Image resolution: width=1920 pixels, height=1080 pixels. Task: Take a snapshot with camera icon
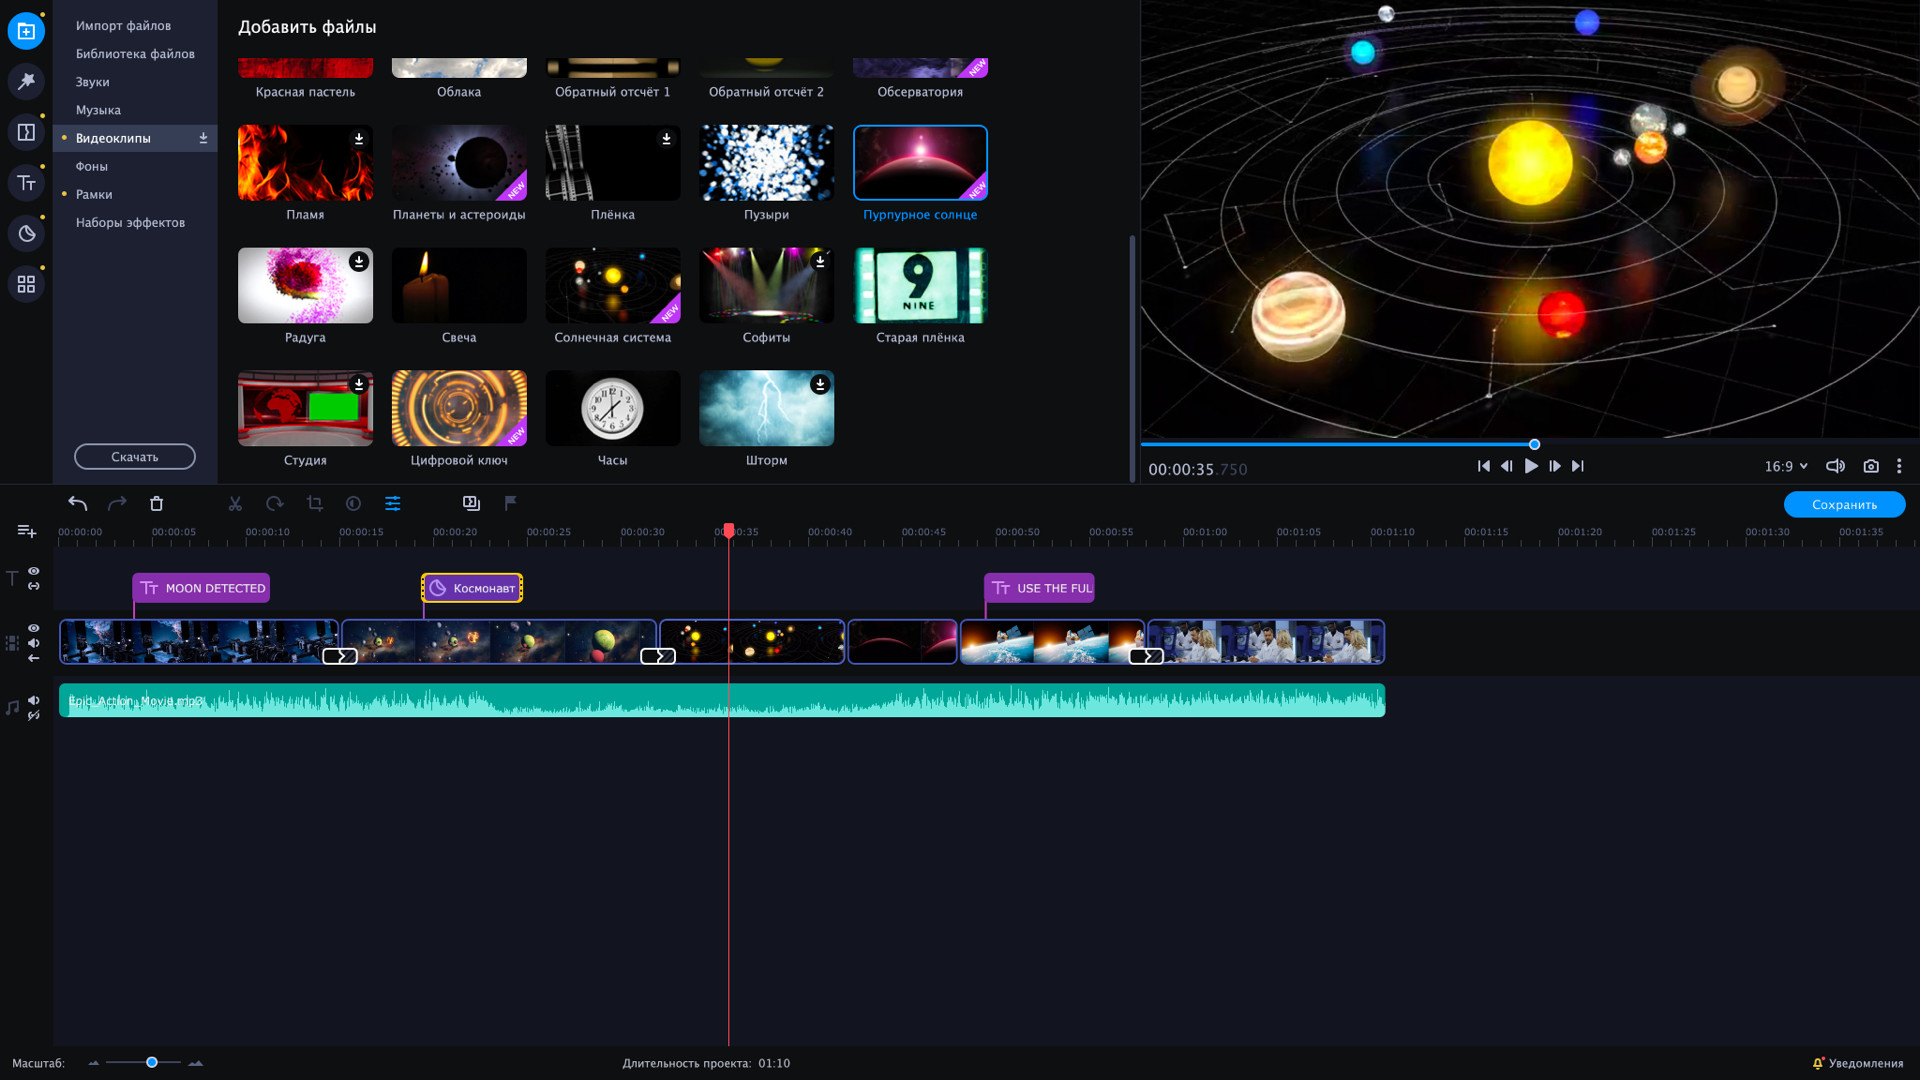(1871, 466)
